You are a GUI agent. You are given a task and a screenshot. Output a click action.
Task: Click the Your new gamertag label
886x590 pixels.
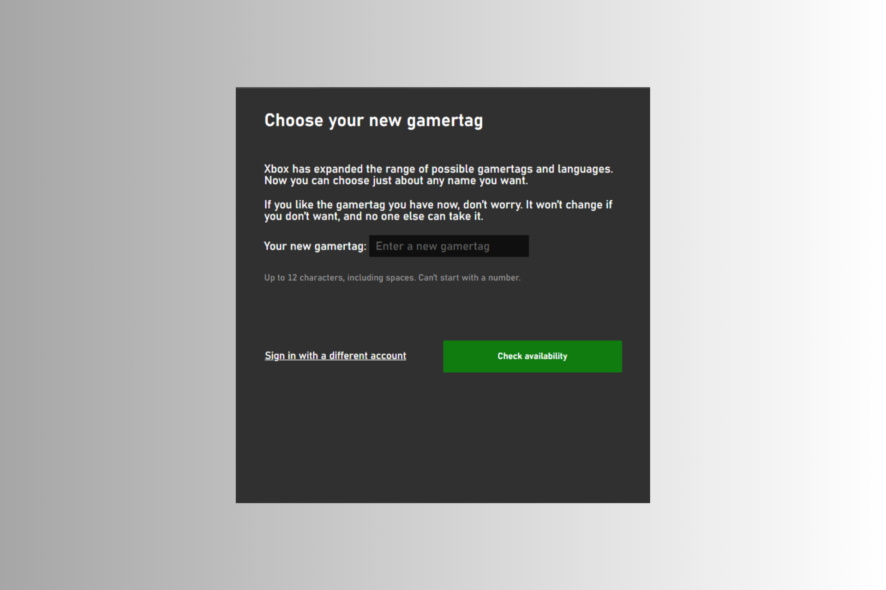[312, 245]
